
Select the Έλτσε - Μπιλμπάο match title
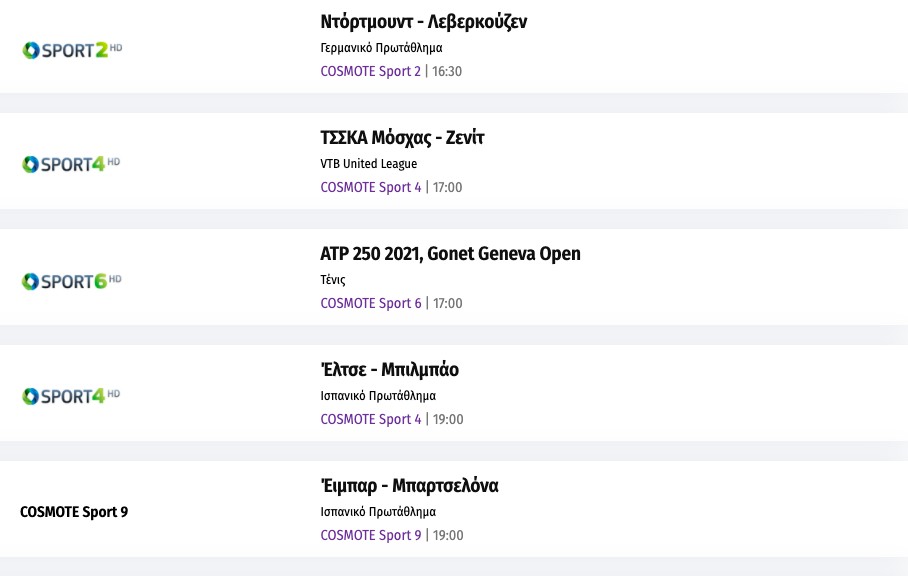coord(389,370)
